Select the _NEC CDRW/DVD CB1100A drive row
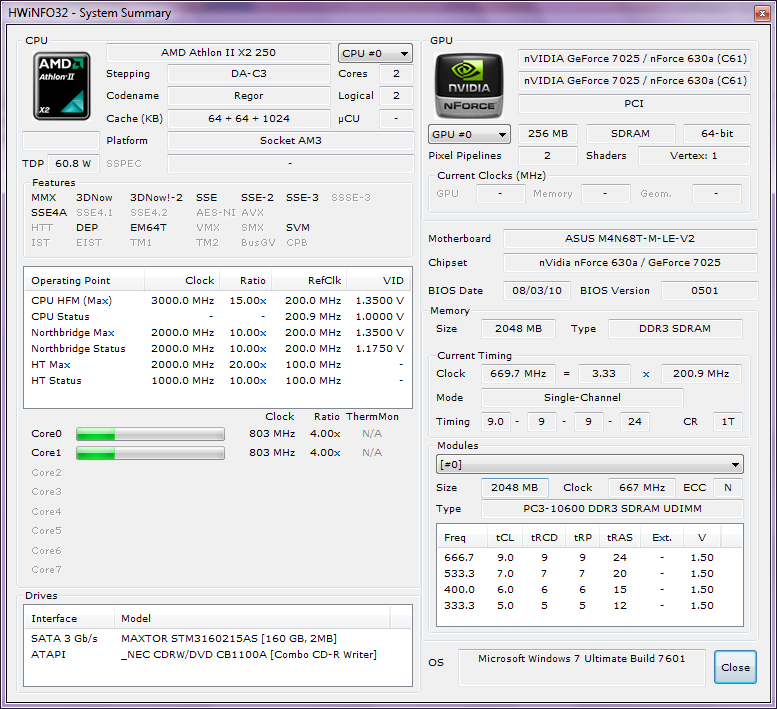The image size is (777, 709). [218, 654]
